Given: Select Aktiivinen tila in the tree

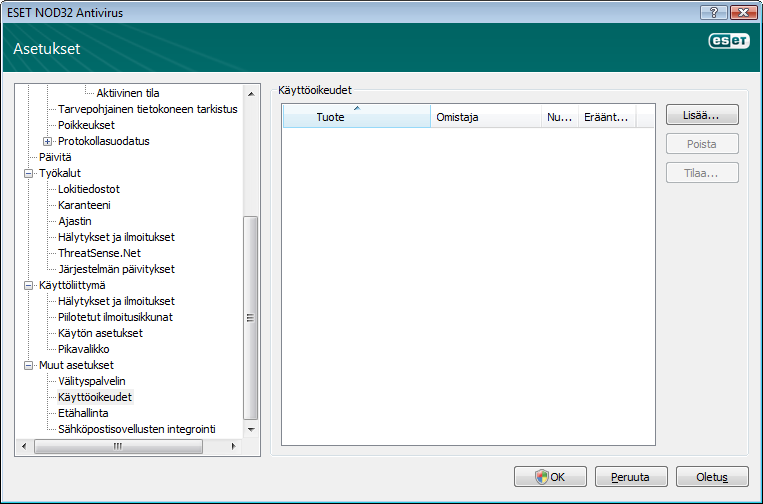Looking at the screenshot, I should click(x=128, y=93).
